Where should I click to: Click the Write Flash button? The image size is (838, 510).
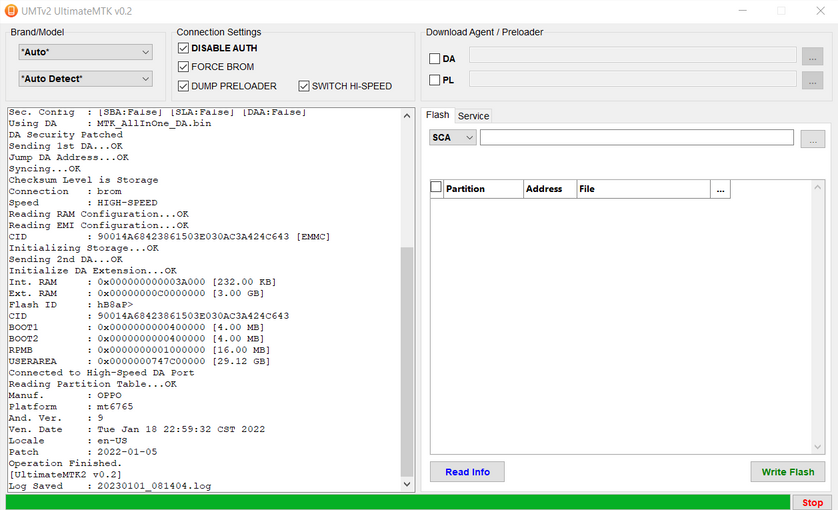788,472
